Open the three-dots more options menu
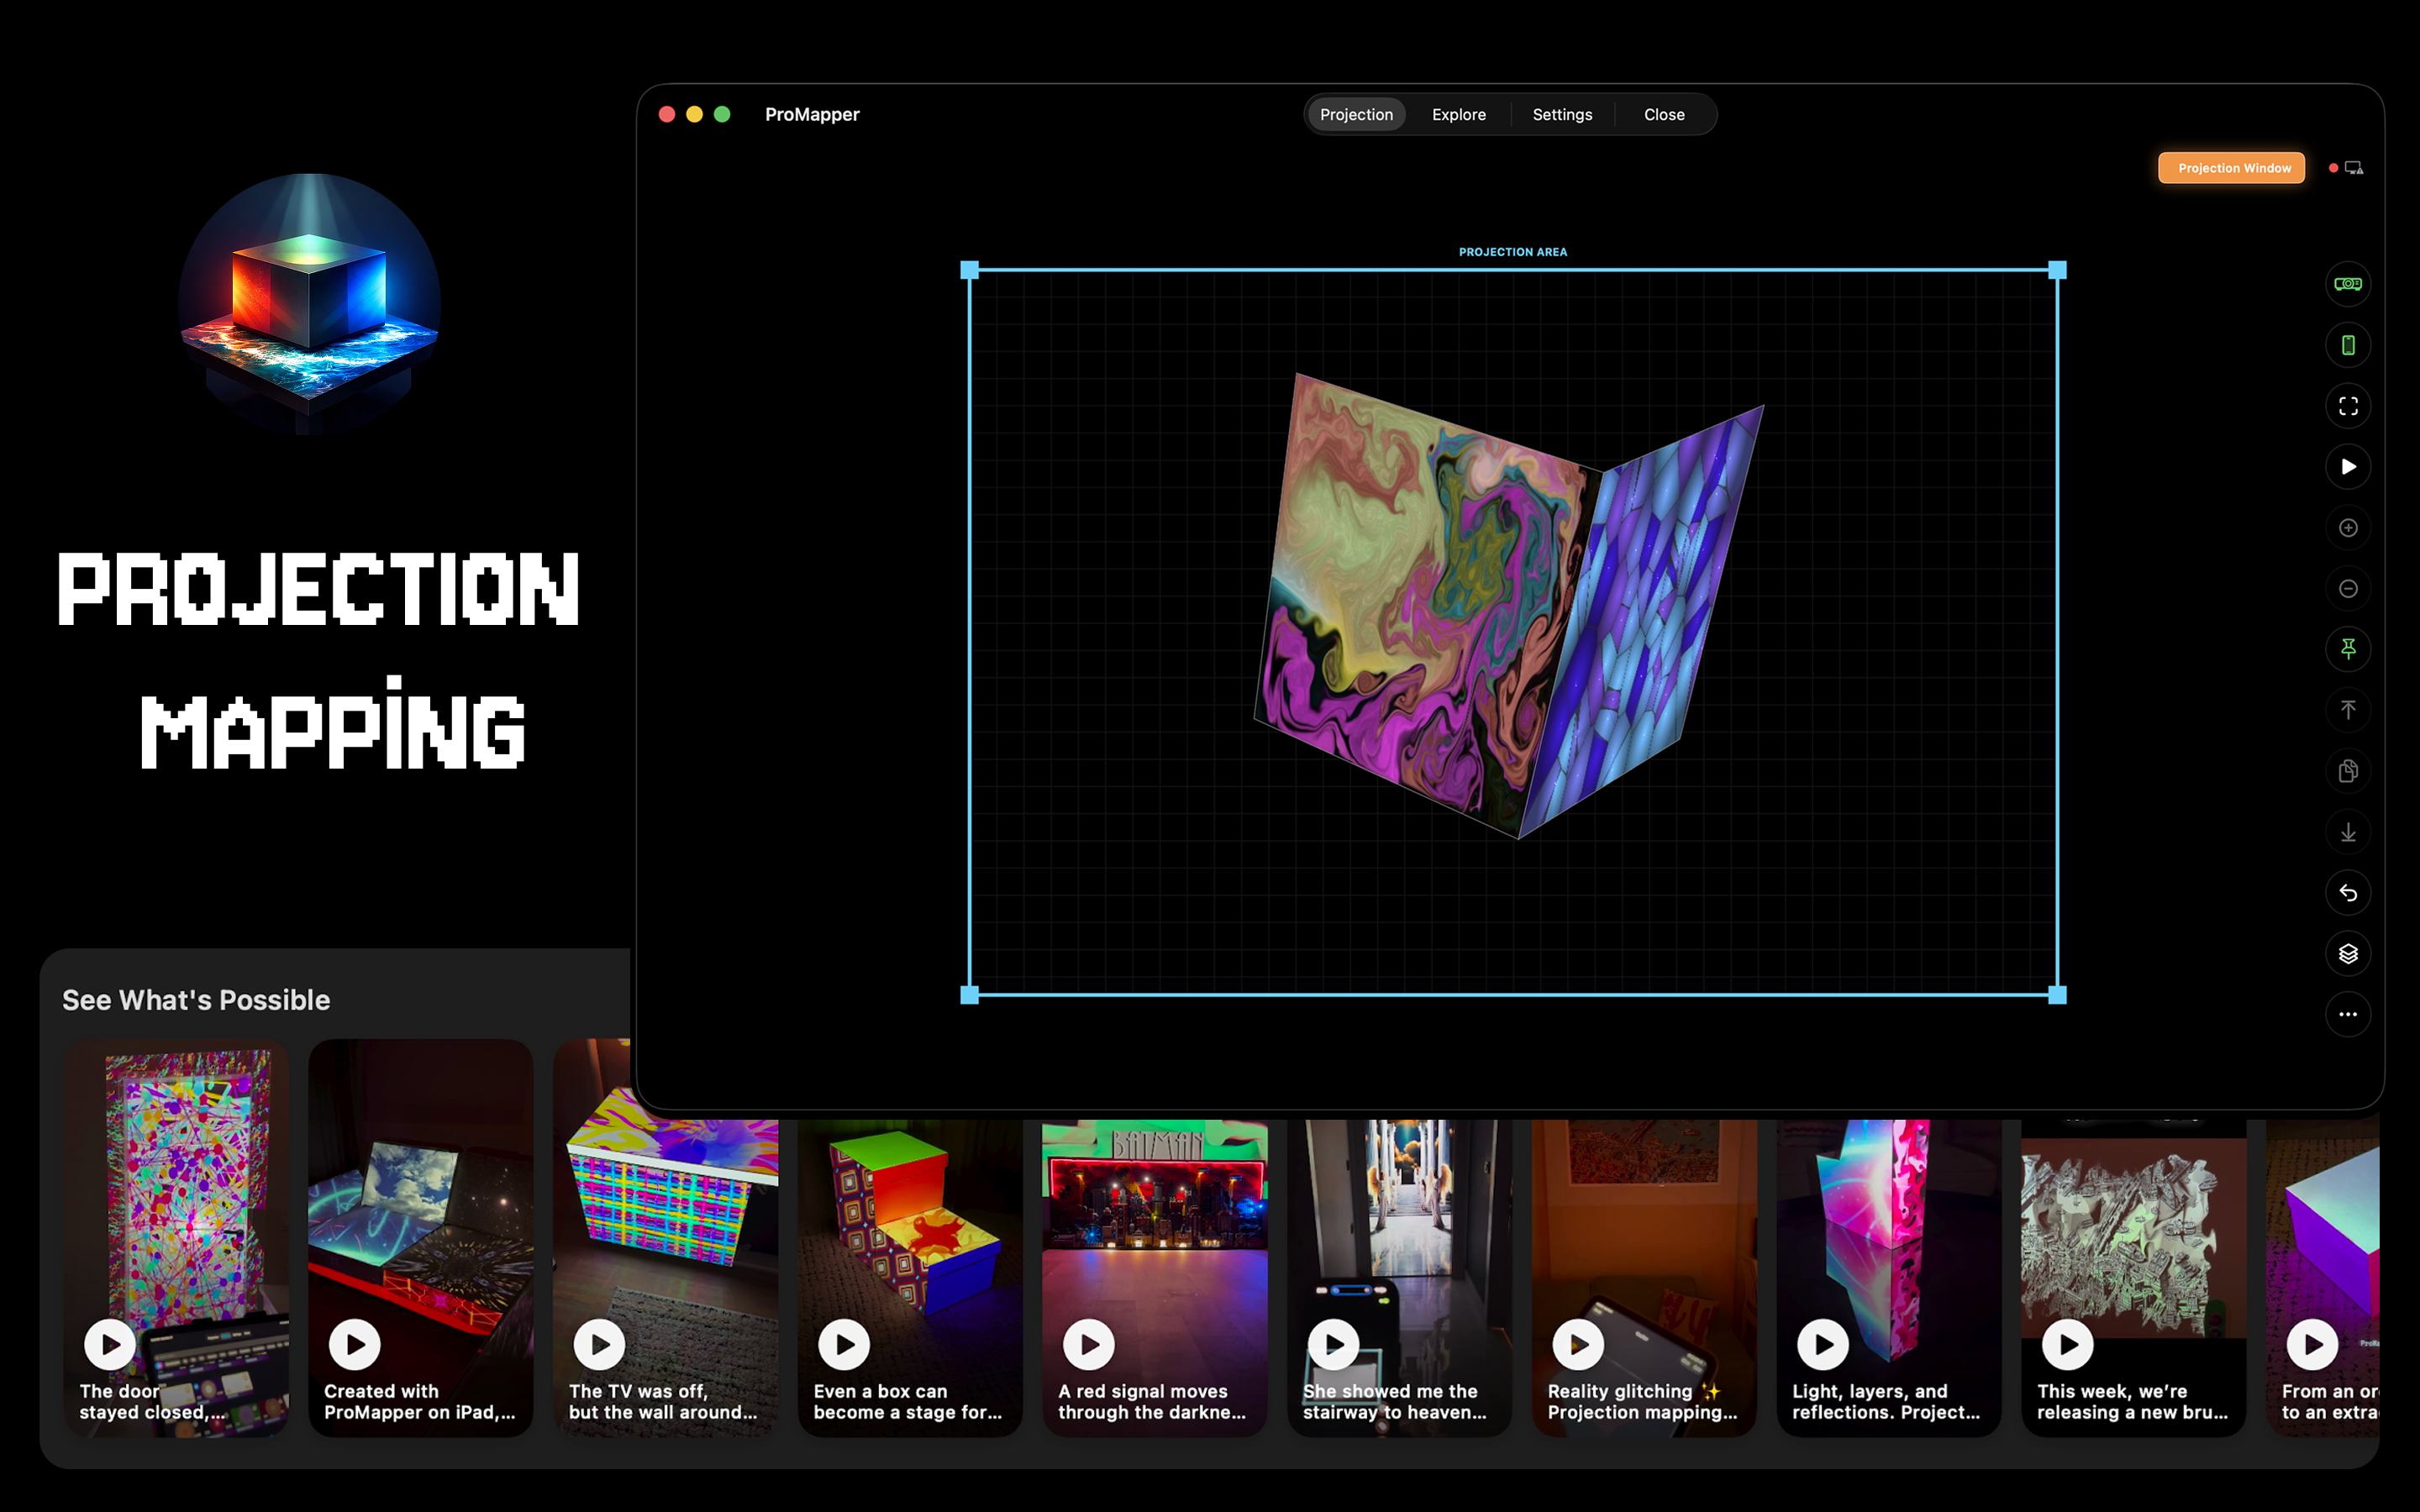Viewport: 2420px width, 1512px height. point(2347,1014)
